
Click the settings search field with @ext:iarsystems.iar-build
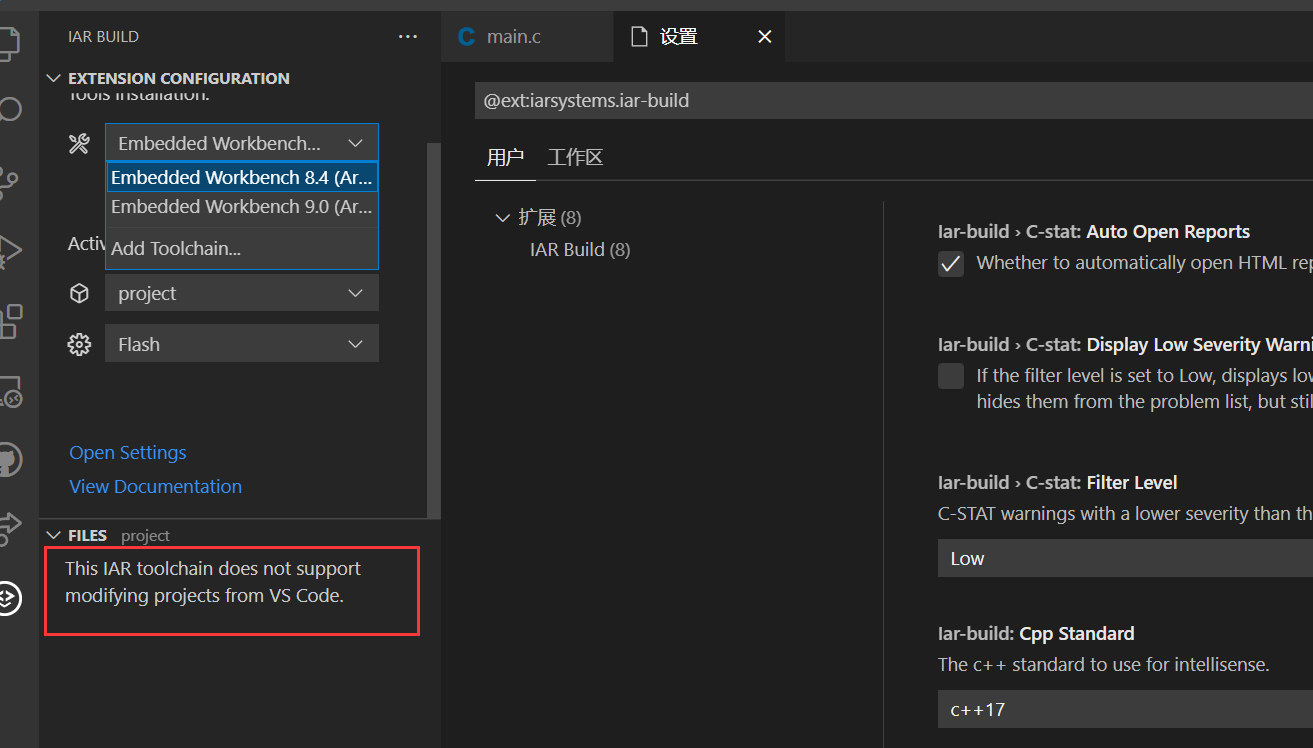click(x=894, y=100)
